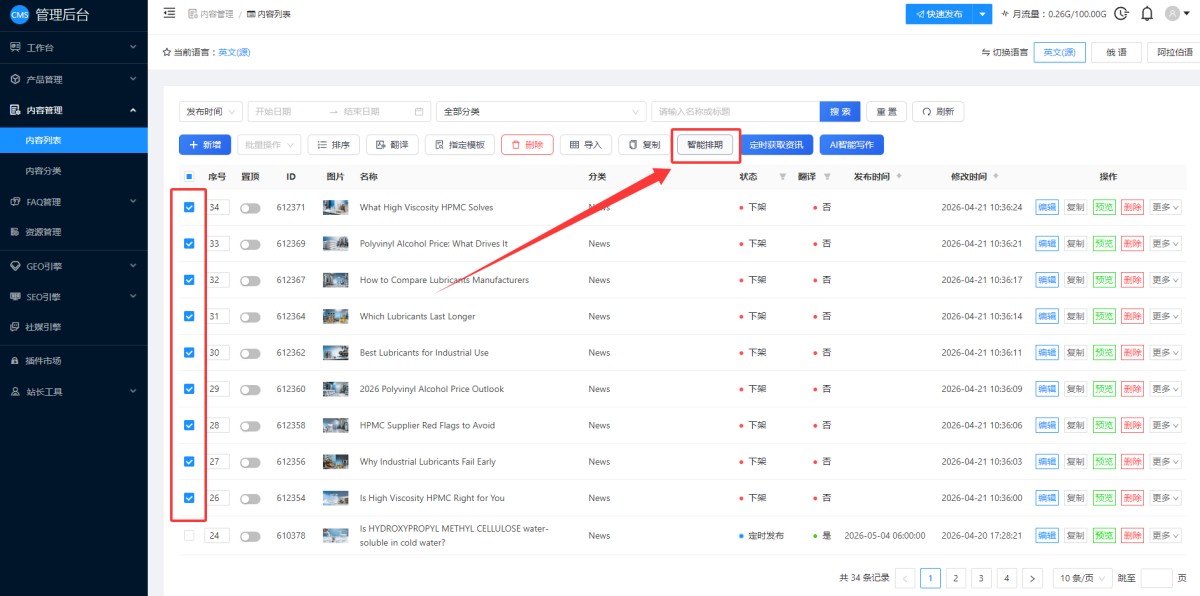
Task: Click the status column filter icon
Action: coord(782,177)
